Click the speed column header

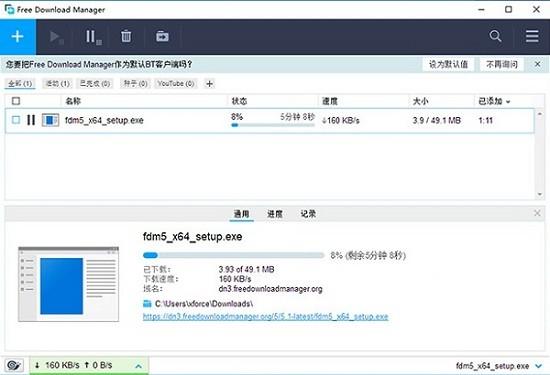click(330, 101)
